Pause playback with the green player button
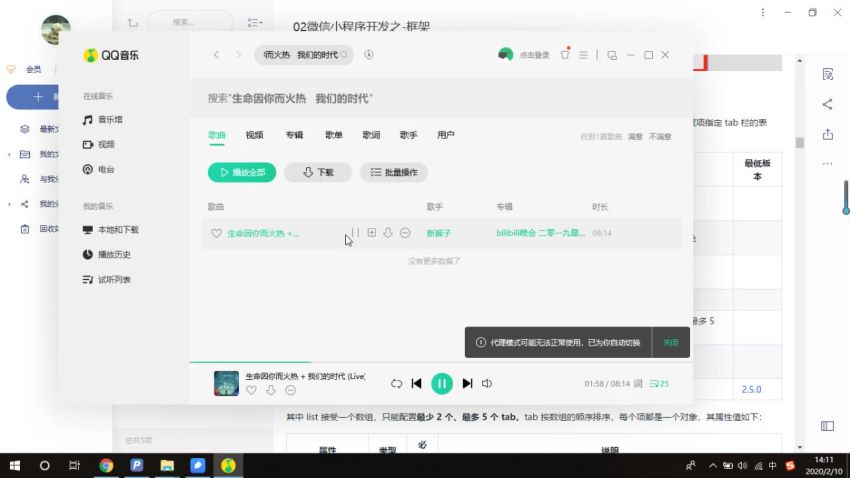The width and height of the screenshot is (850, 478). pyautogui.click(x=442, y=384)
